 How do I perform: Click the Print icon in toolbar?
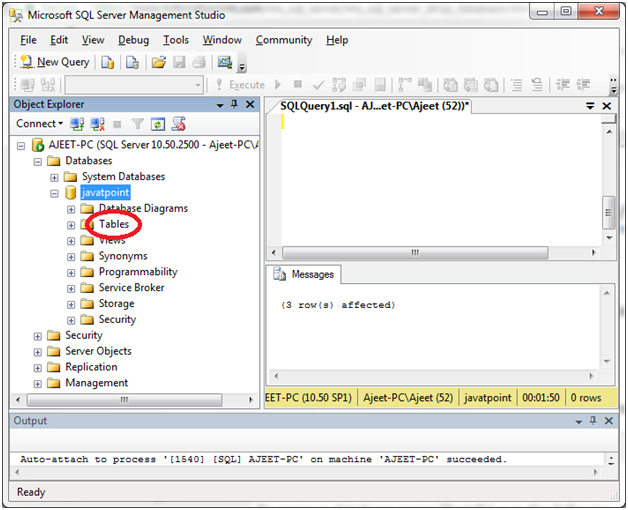coord(199,62)
